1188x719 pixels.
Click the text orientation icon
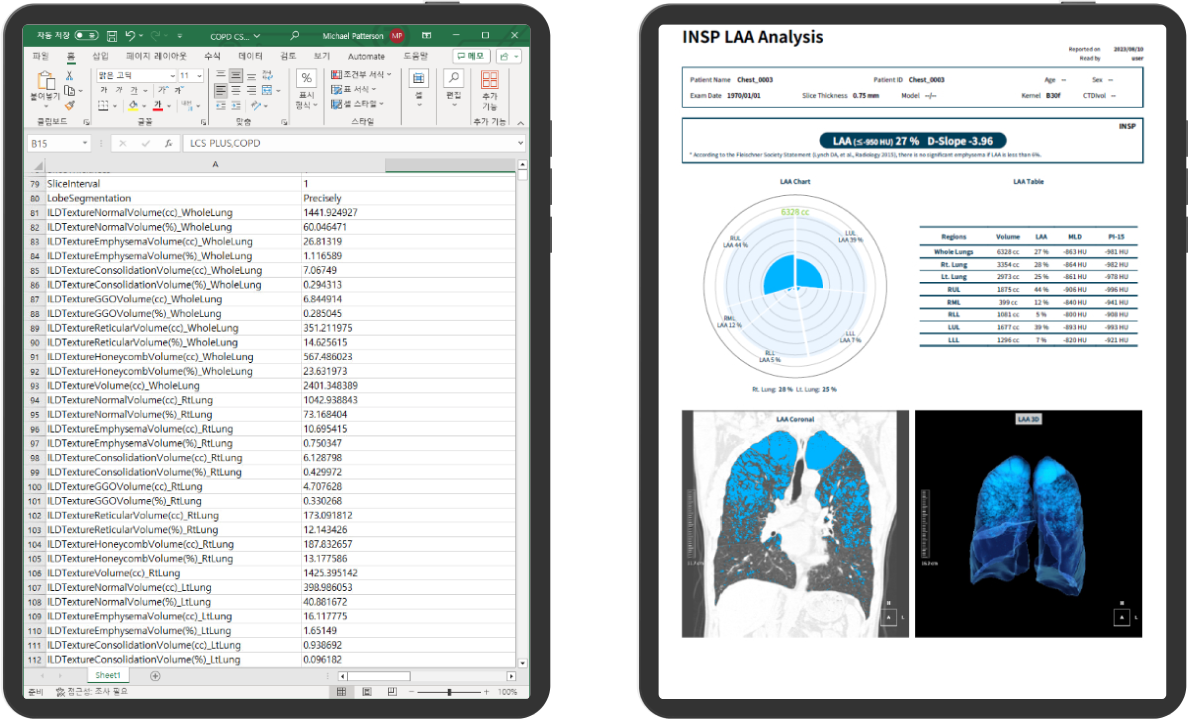[256, 106]
